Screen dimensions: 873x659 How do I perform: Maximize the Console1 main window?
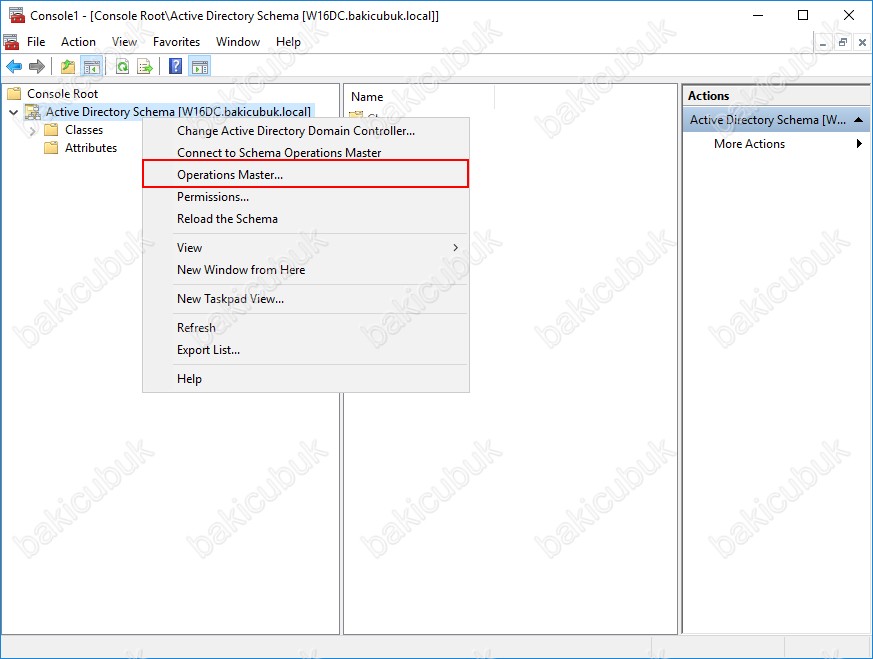pos(803,15)
